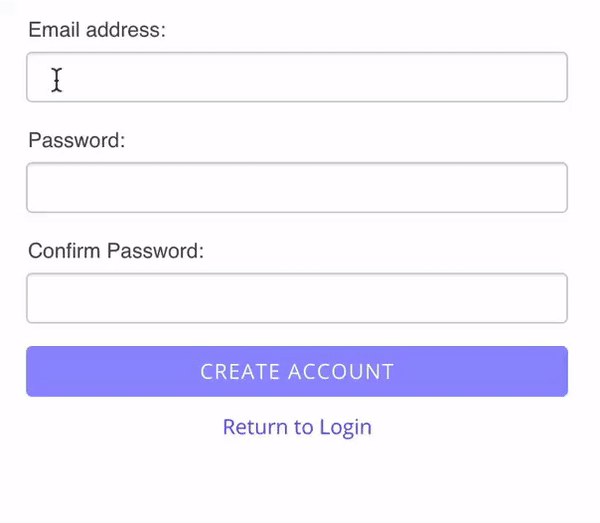Click the 'Password:' label text
The height and width of the screenshot is (523, 600).
pos(77,140)
